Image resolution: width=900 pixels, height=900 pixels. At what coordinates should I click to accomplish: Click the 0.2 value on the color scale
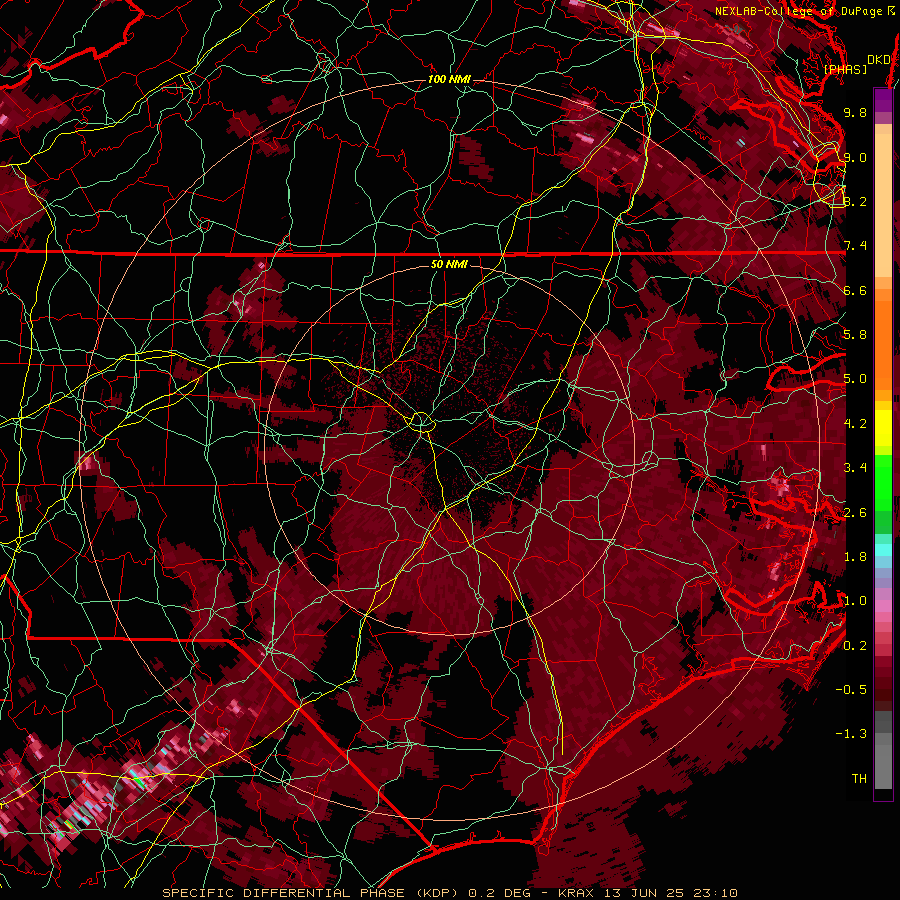click(855, 646)
